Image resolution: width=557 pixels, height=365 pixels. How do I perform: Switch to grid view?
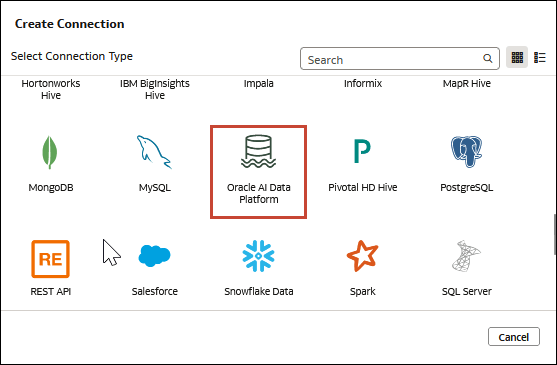[x=517, y=57]
